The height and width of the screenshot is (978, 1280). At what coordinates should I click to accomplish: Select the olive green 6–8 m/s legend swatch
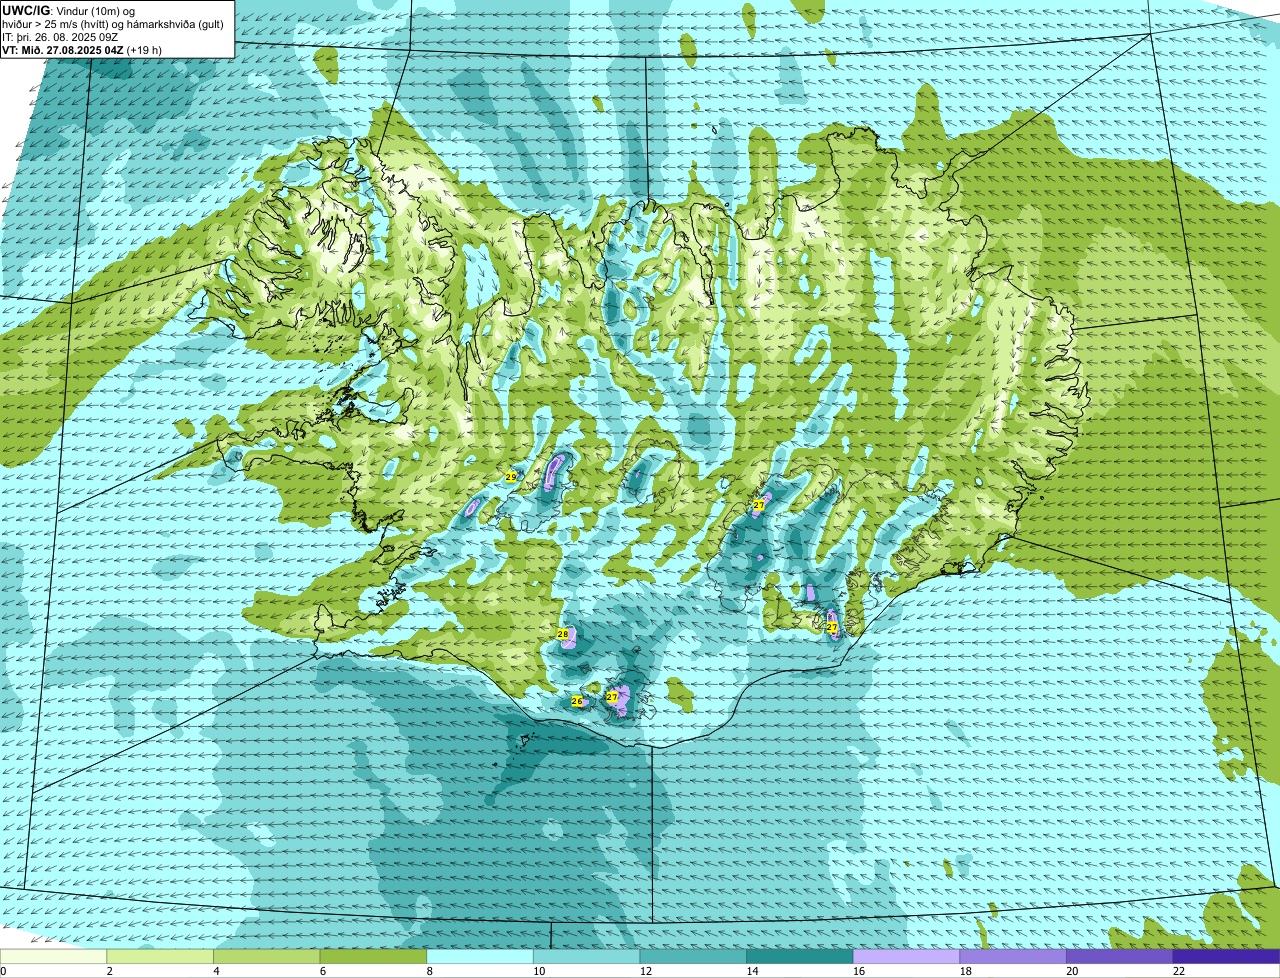[374, 957]
